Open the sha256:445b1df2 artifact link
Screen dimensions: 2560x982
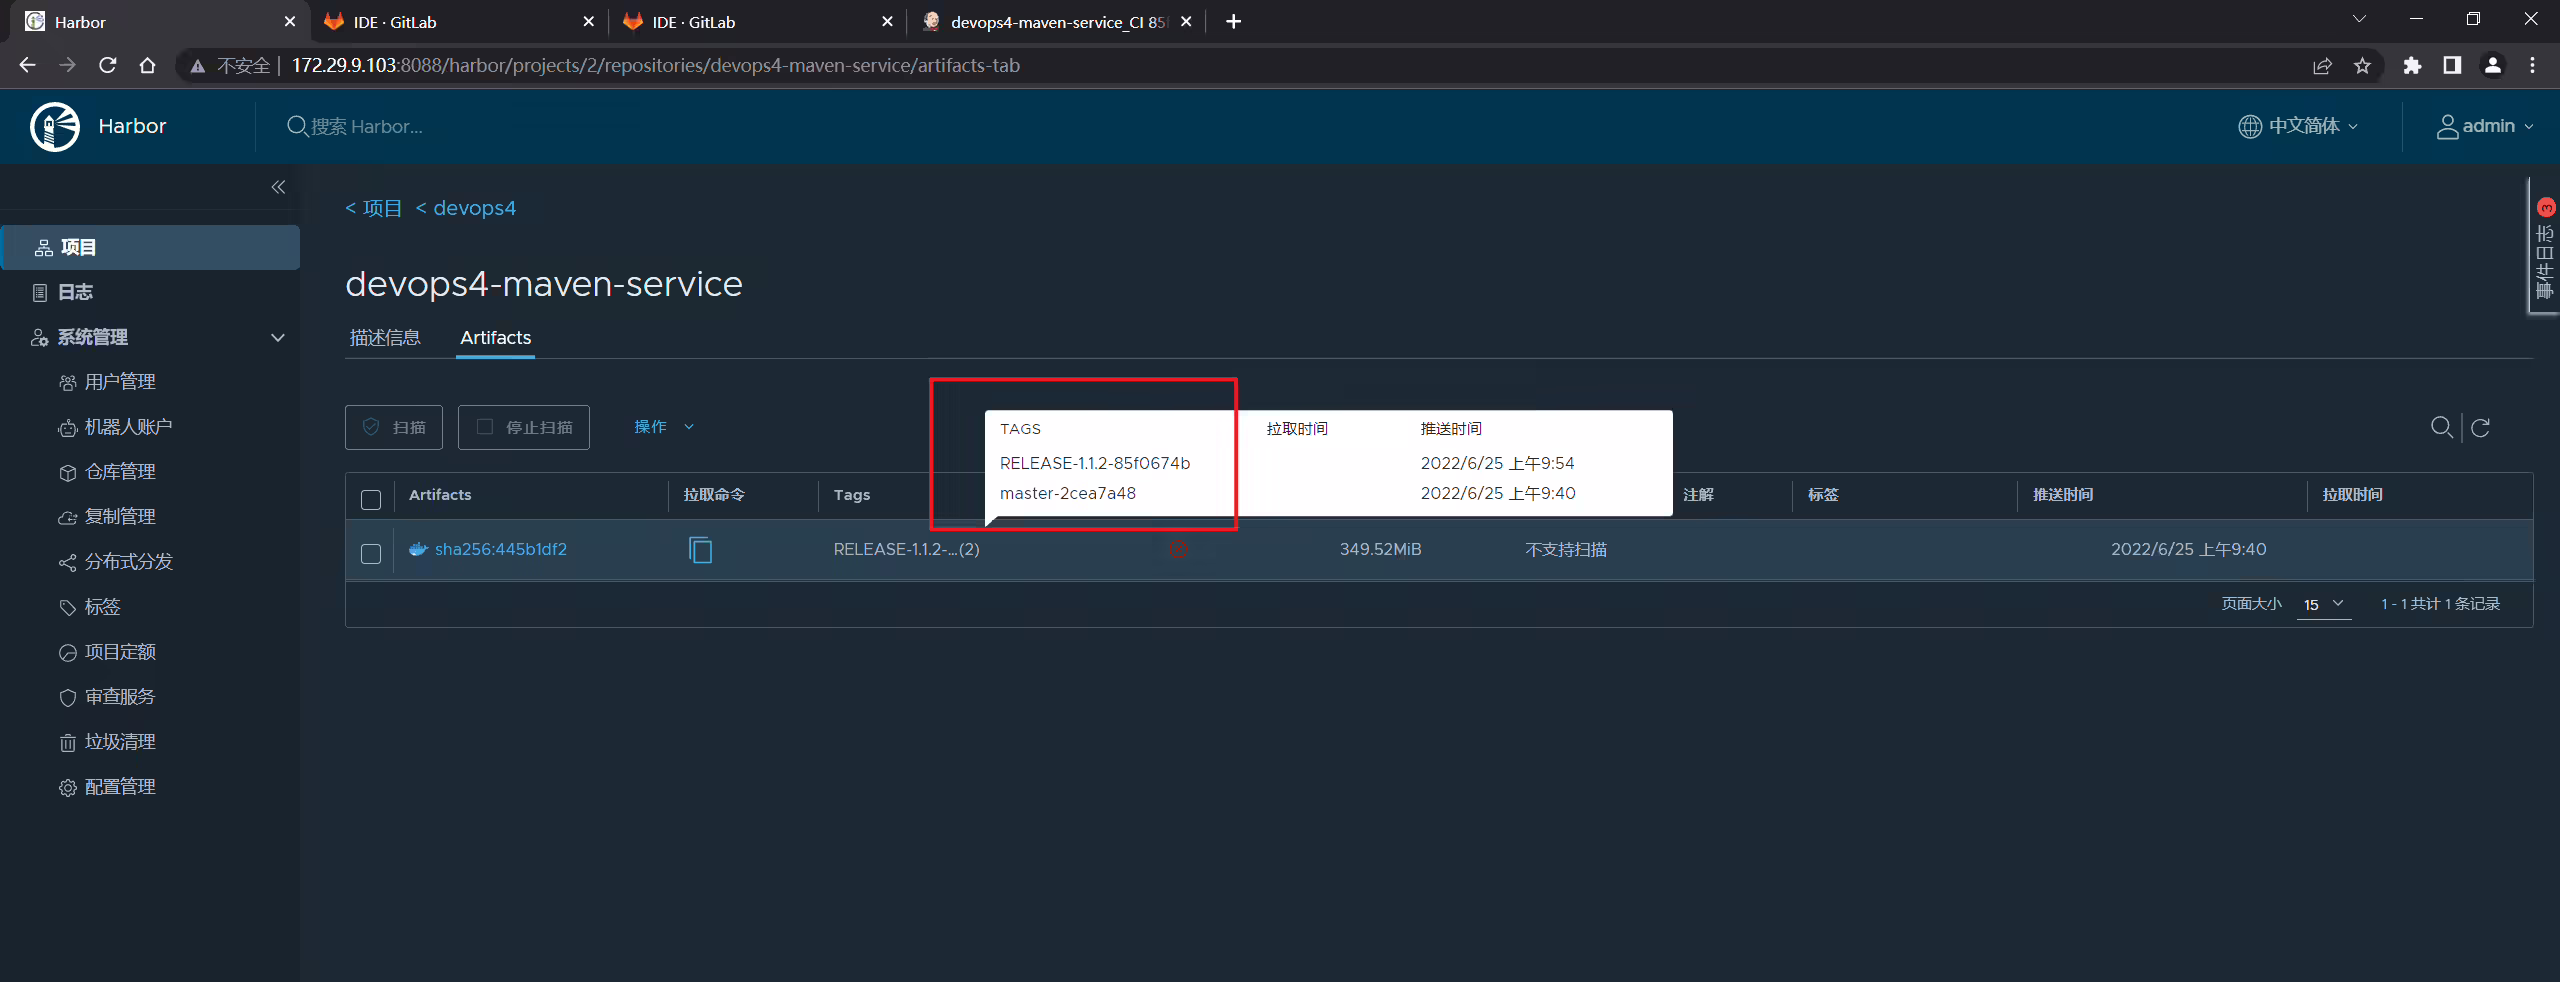click(500, 549)
